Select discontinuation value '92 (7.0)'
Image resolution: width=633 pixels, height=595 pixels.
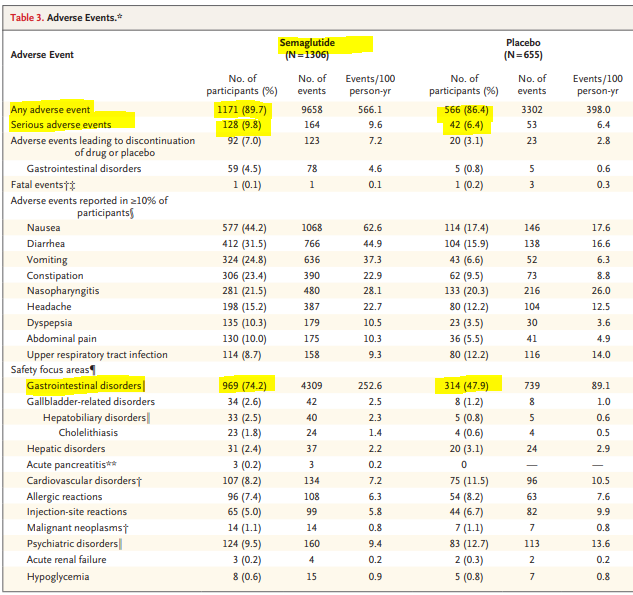pos(244,141)
